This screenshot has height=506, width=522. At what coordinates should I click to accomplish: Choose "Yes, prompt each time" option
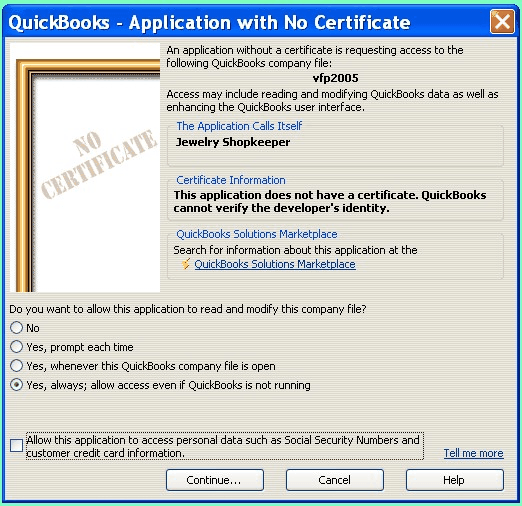(16, 347)
